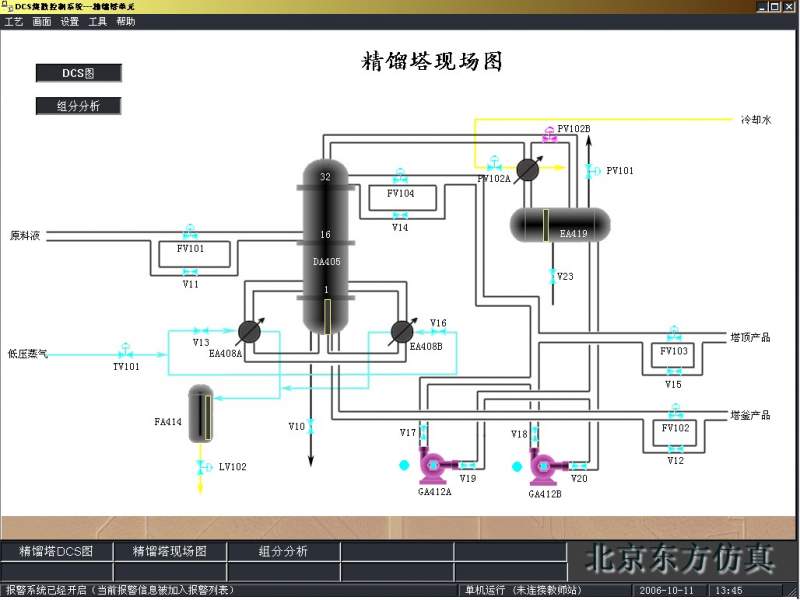Click the EA408A reboiler heat exchanger
This screenshot has width=800, height=600.
(x=249, y=332)
